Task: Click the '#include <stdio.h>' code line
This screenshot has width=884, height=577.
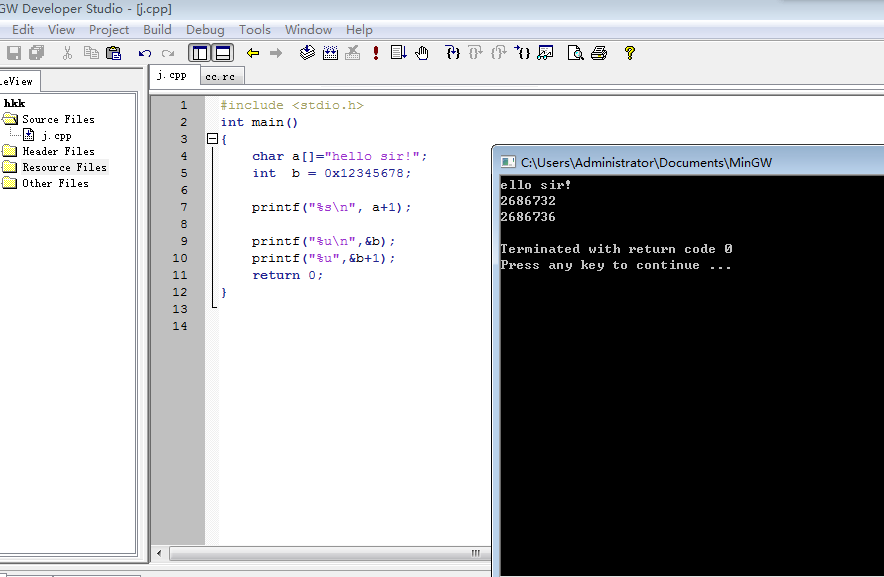Action: point(292,105)
